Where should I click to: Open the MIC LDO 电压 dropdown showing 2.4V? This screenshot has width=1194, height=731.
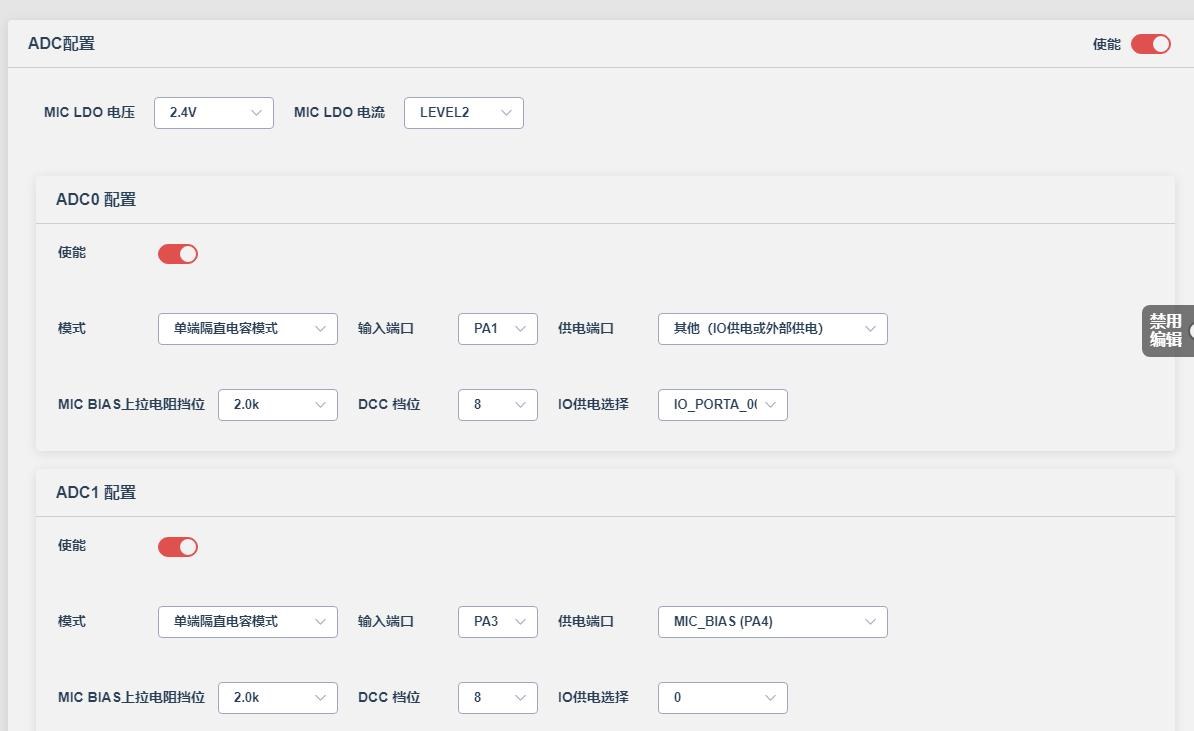(214, 113)
